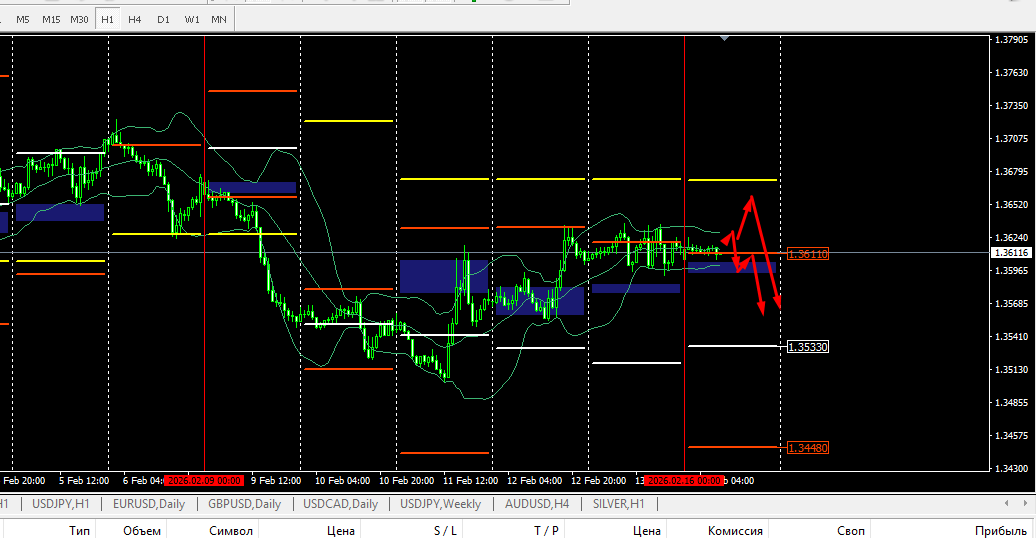Click the 10 Feb 04:00 time label
Screen dimensions: 1036x538
pos(342,480)
